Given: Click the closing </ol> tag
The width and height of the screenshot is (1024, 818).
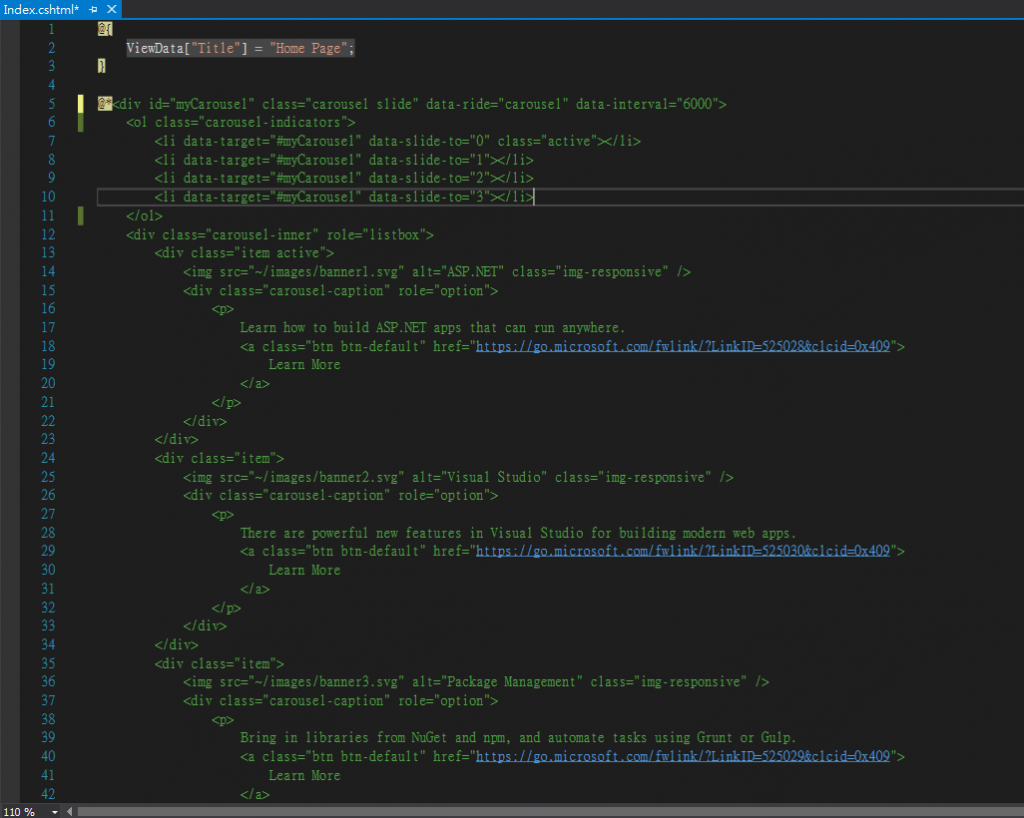Looking at the screenshot, I should pos(144,215).
